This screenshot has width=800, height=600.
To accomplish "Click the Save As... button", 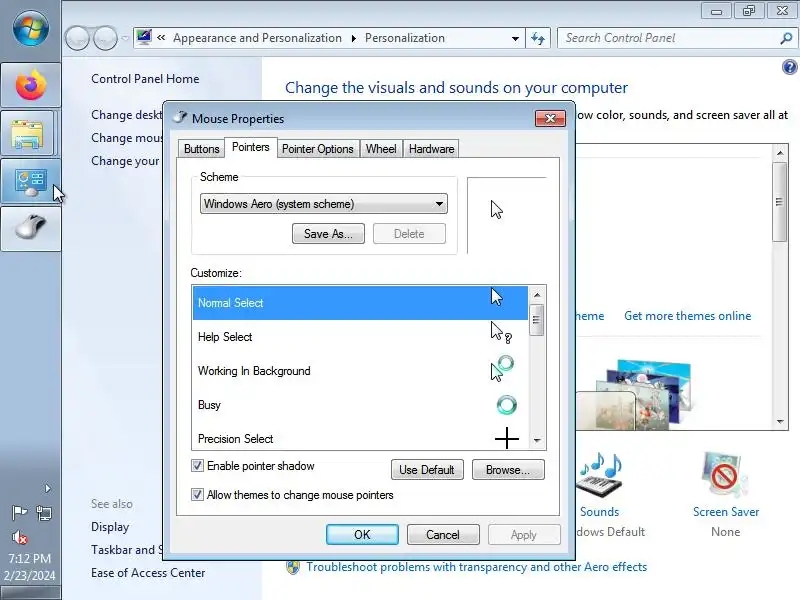I will coord(328,234).
